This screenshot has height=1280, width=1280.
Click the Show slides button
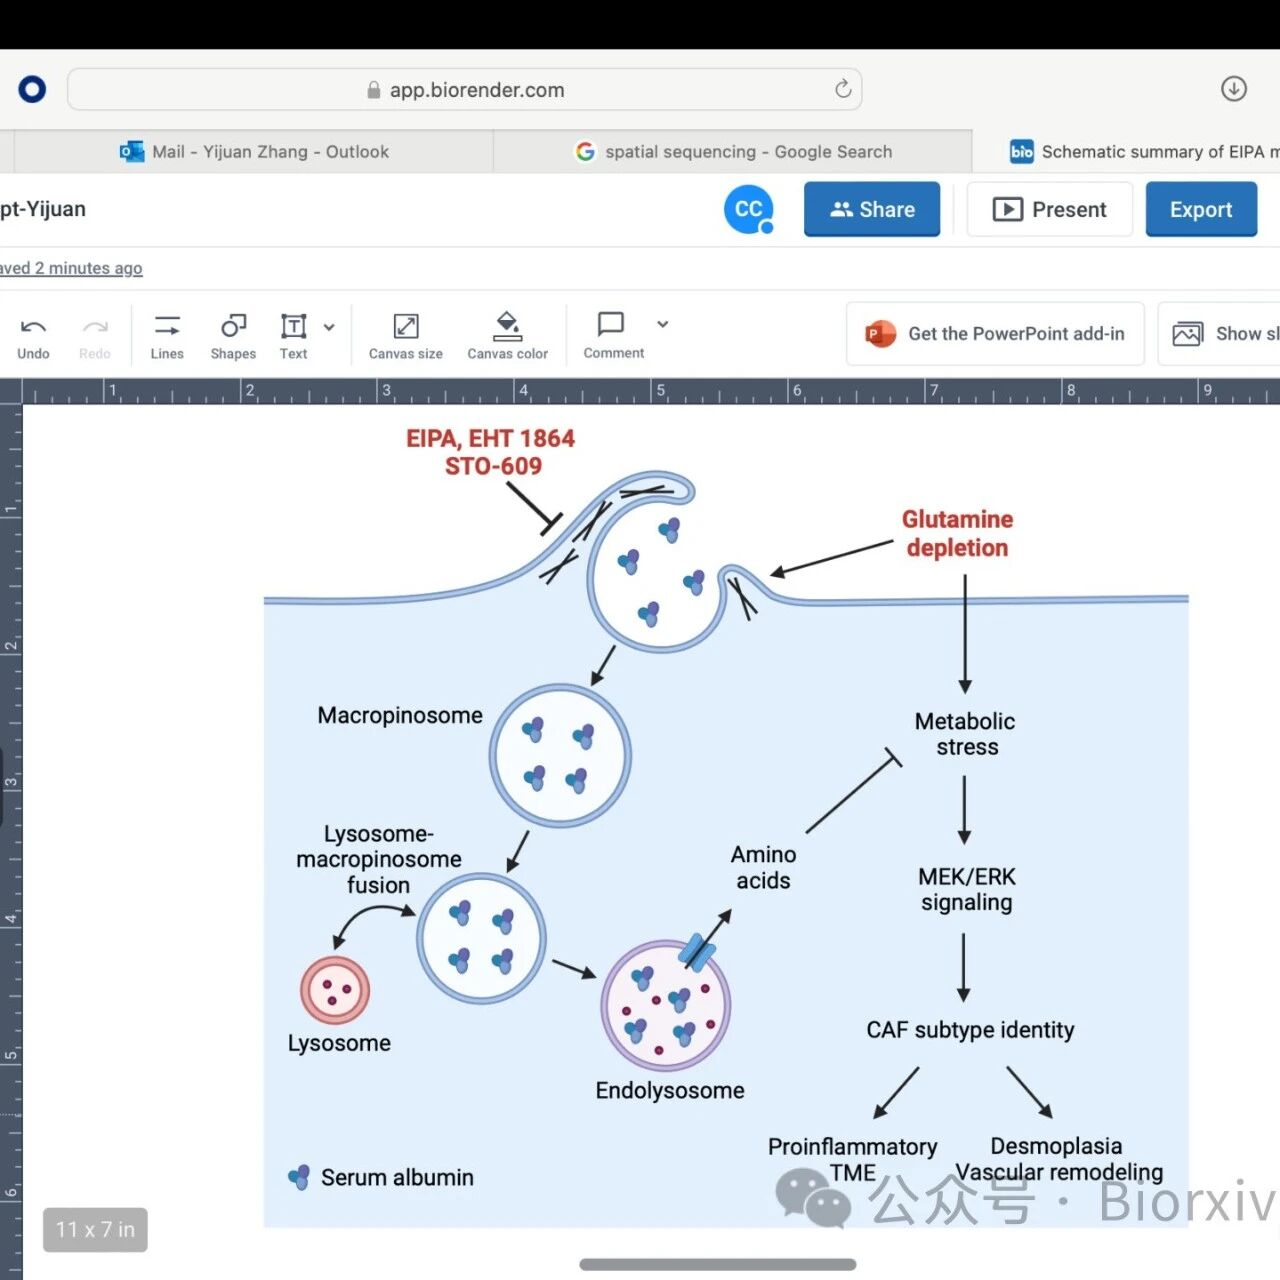(x=1219, y=334)
